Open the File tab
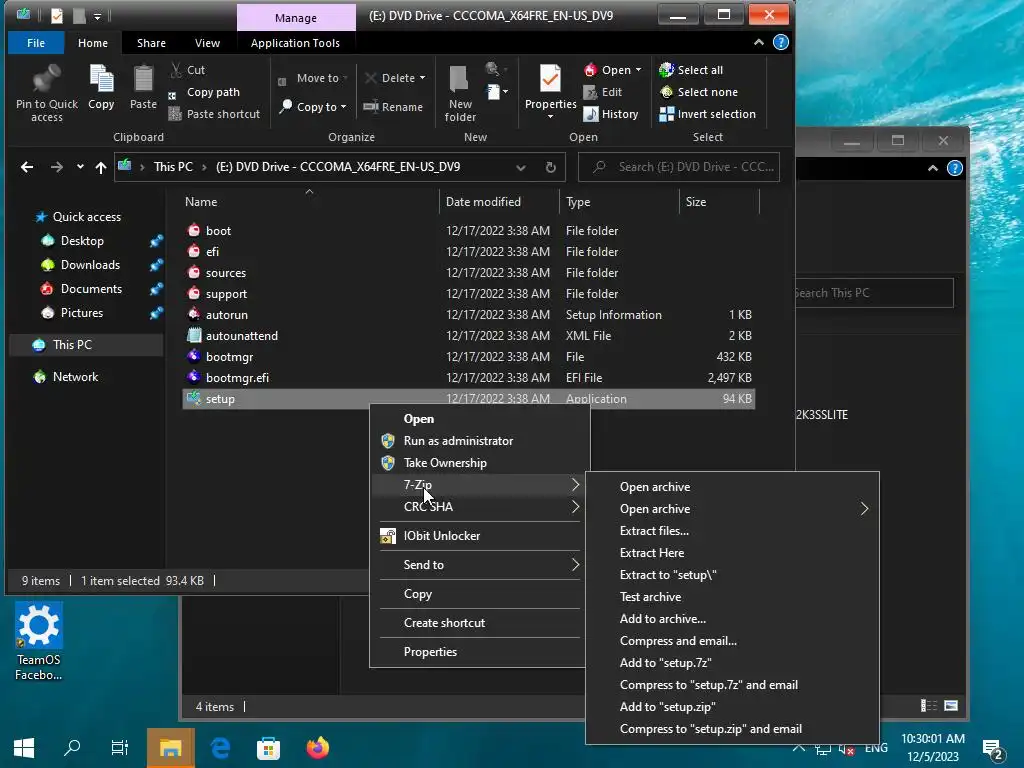Image resolution: width=1024 pixels, height=768 pixels. coord(36,43)
